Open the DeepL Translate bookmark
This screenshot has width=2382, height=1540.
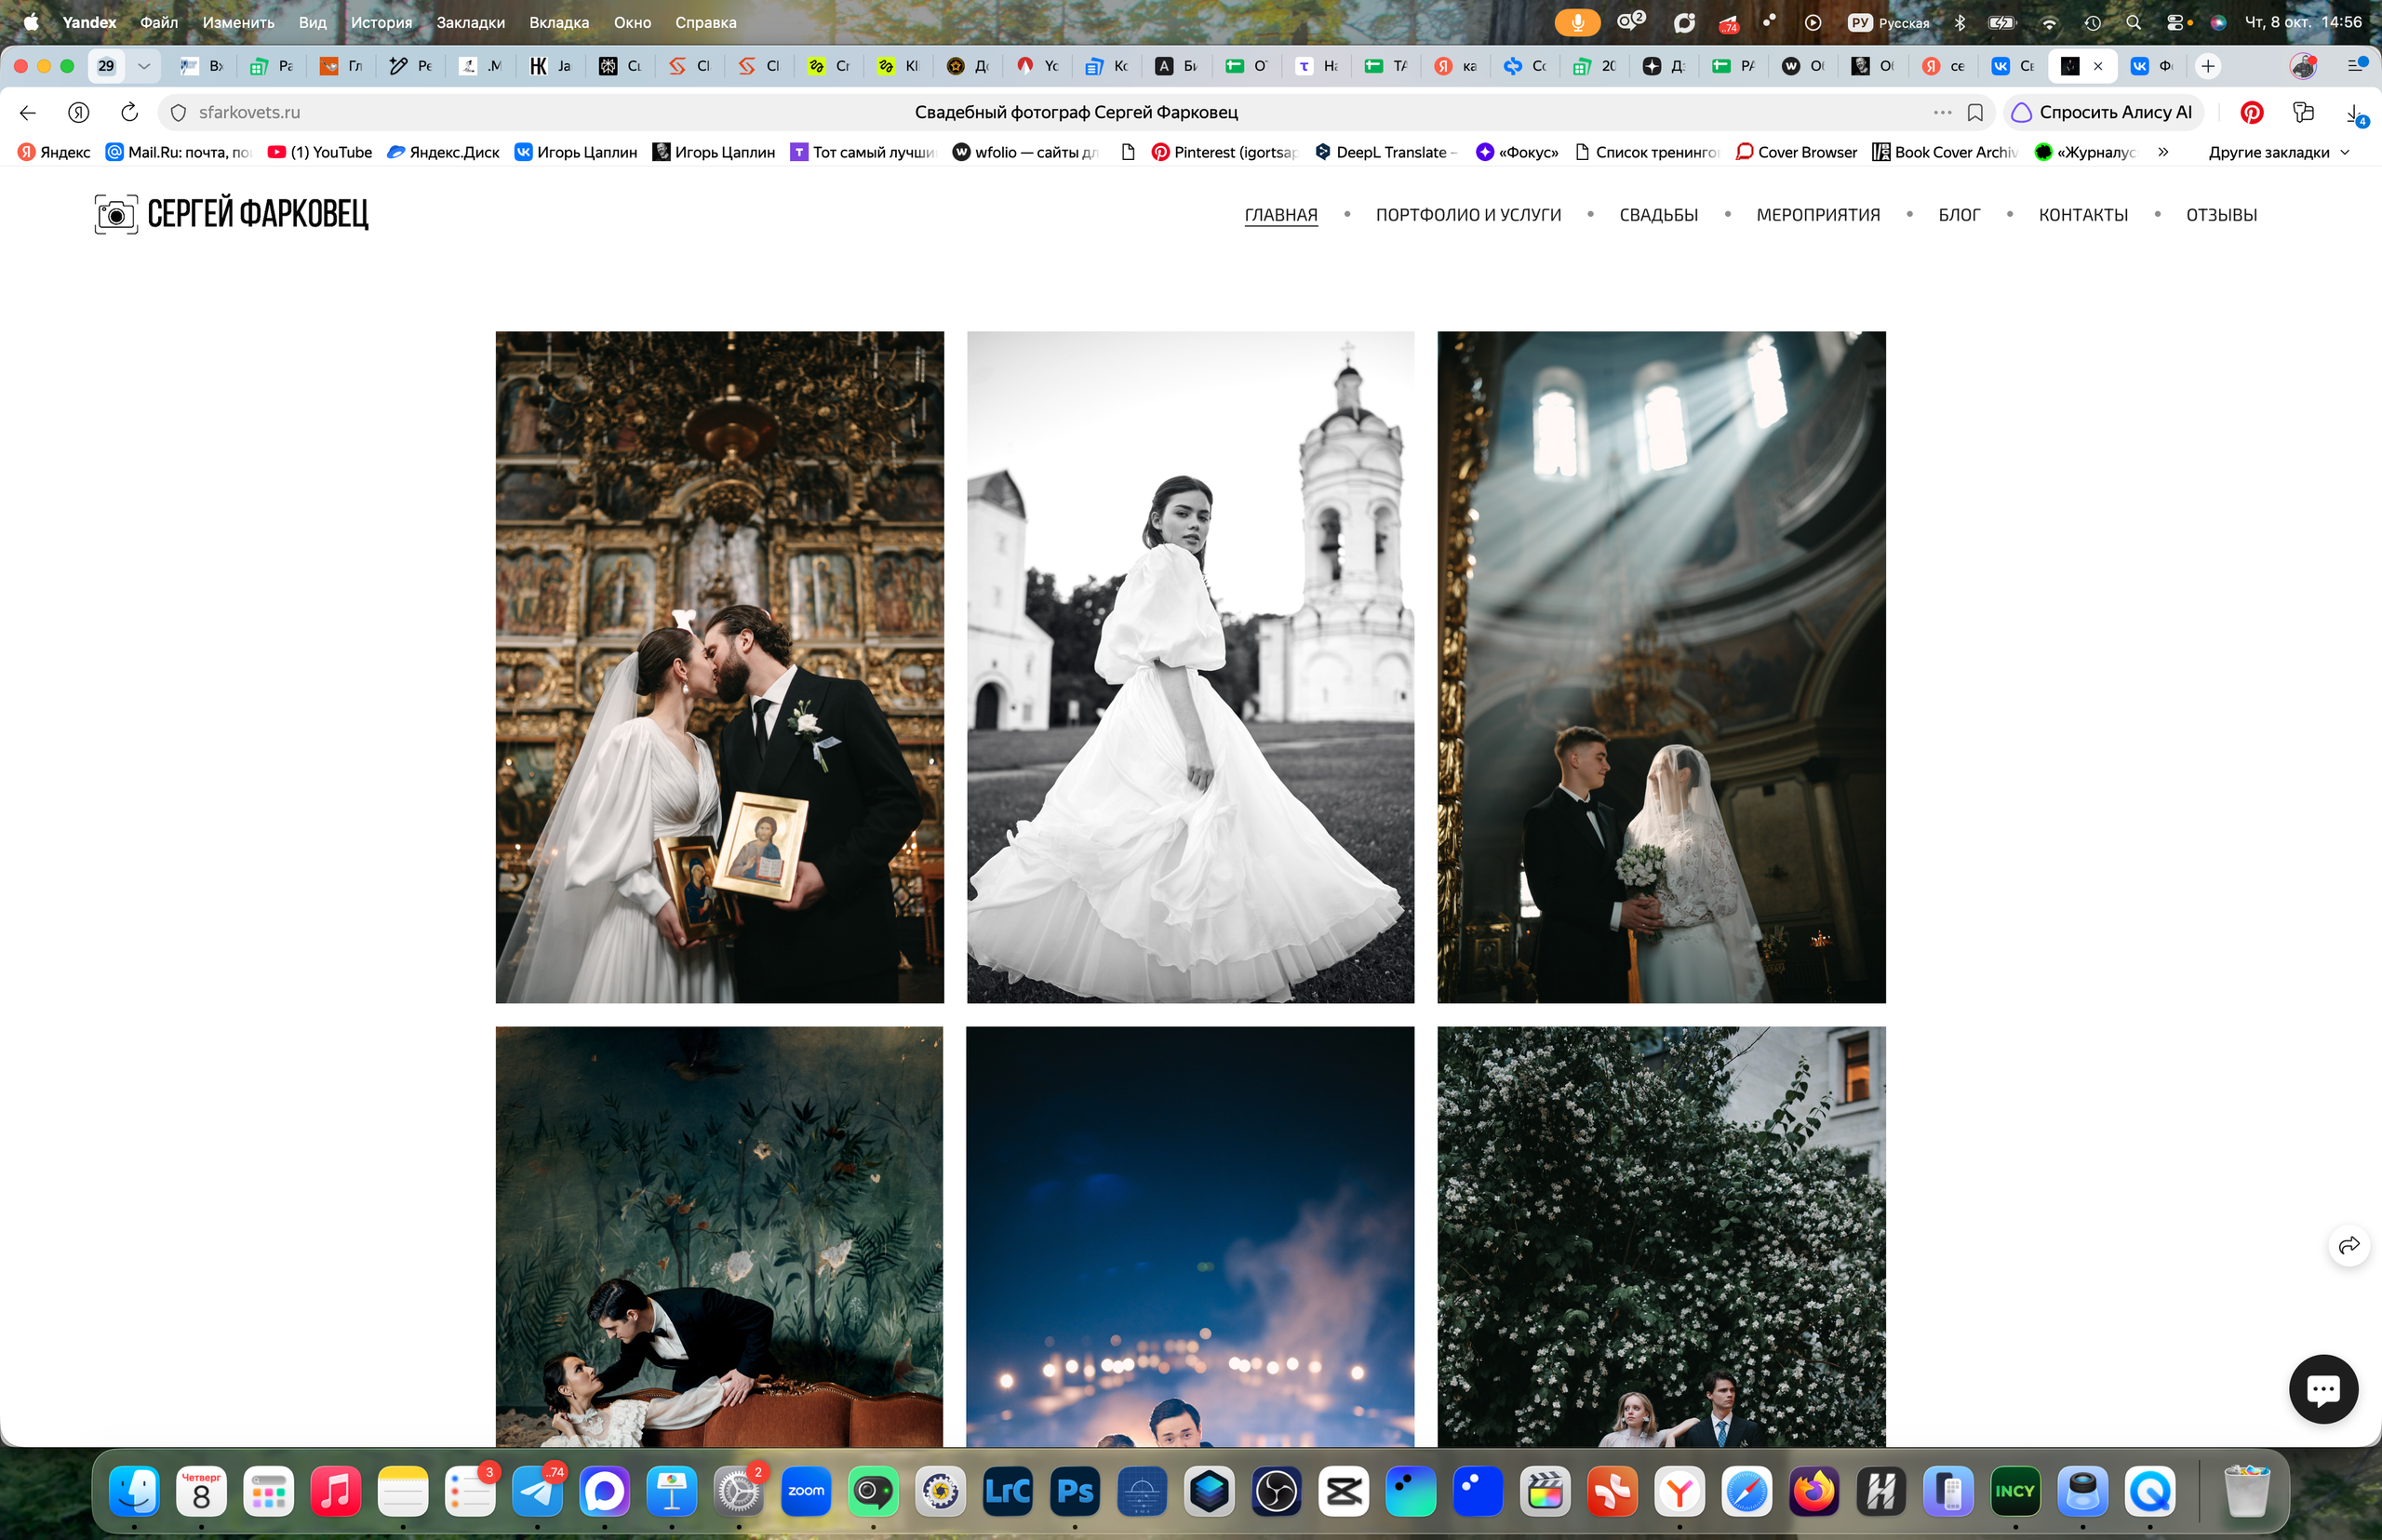(x=1387, y=152)
